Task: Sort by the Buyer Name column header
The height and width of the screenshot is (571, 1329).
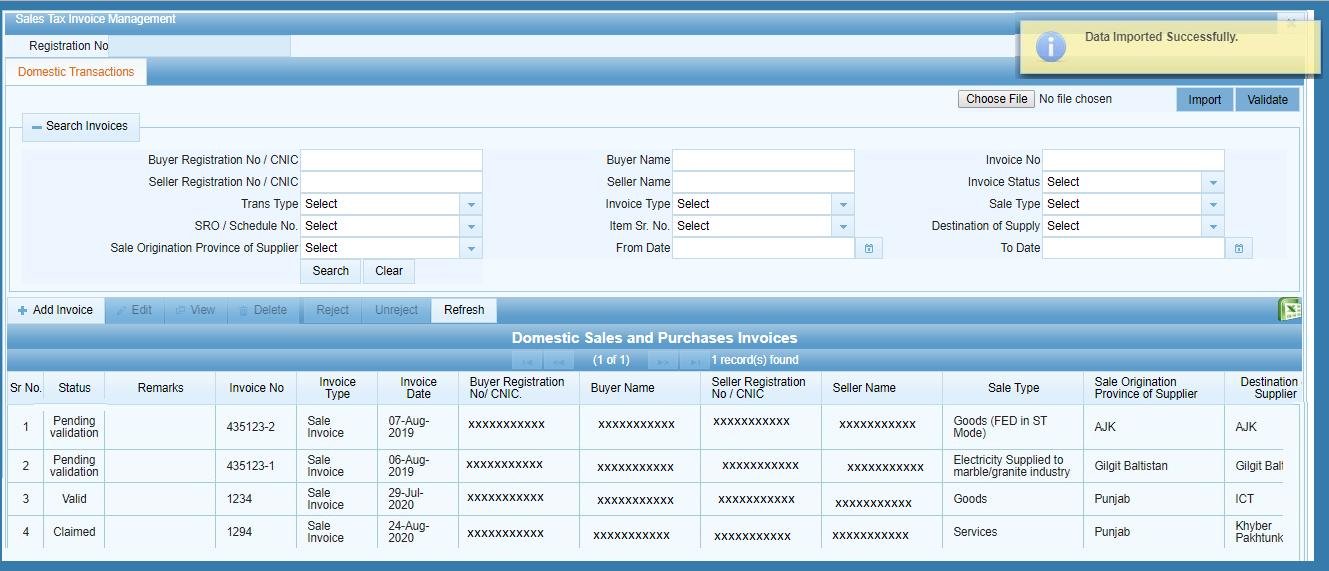Action: [640, 388]
